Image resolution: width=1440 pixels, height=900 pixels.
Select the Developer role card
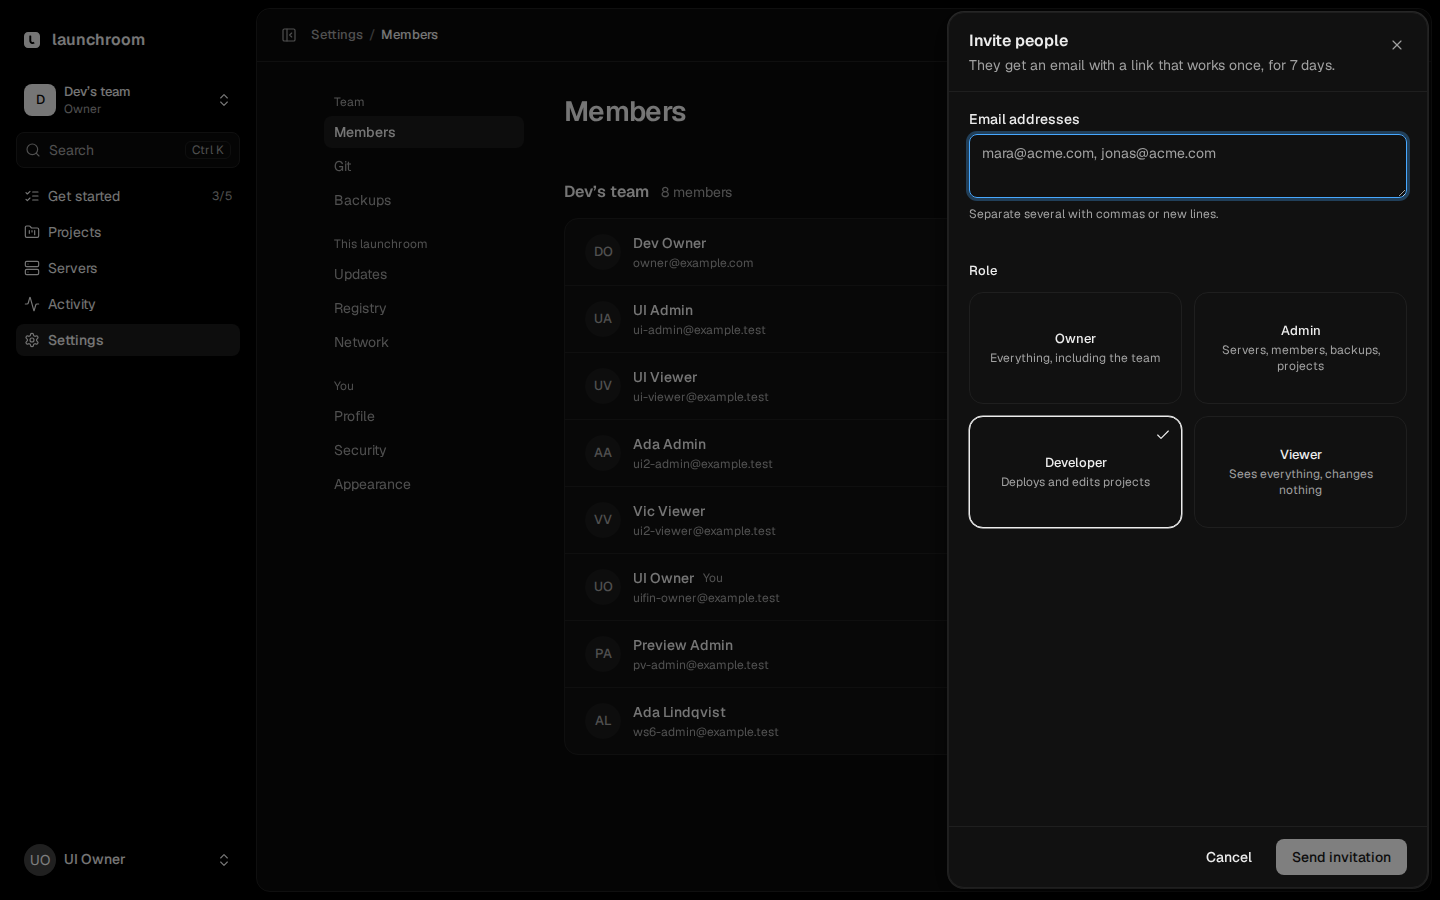pyautogui.click(x=1075, y=472)
